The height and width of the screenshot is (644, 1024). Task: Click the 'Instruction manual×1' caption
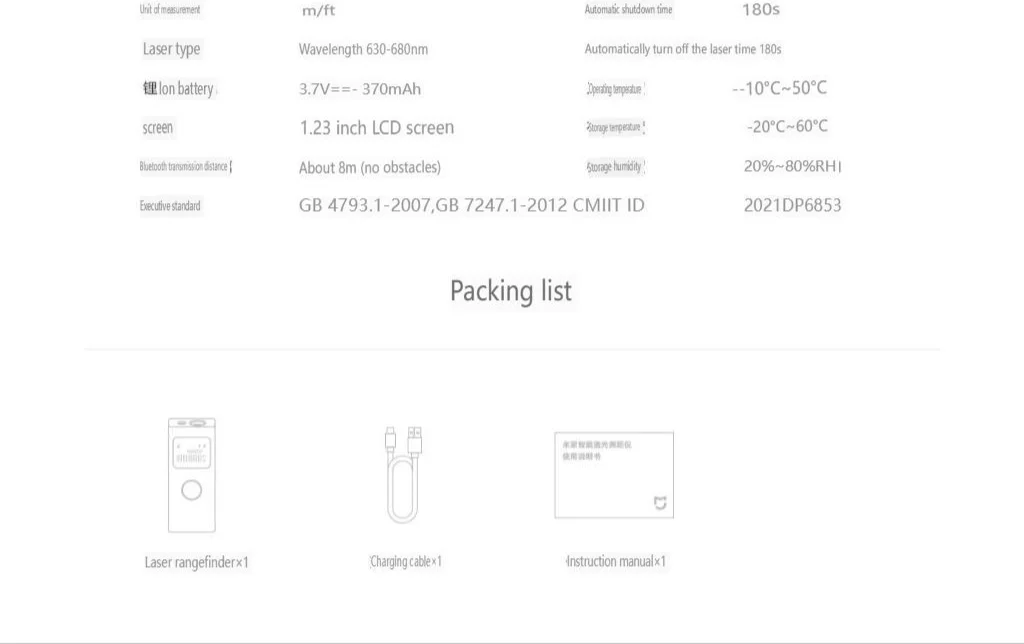click(615, 561)
